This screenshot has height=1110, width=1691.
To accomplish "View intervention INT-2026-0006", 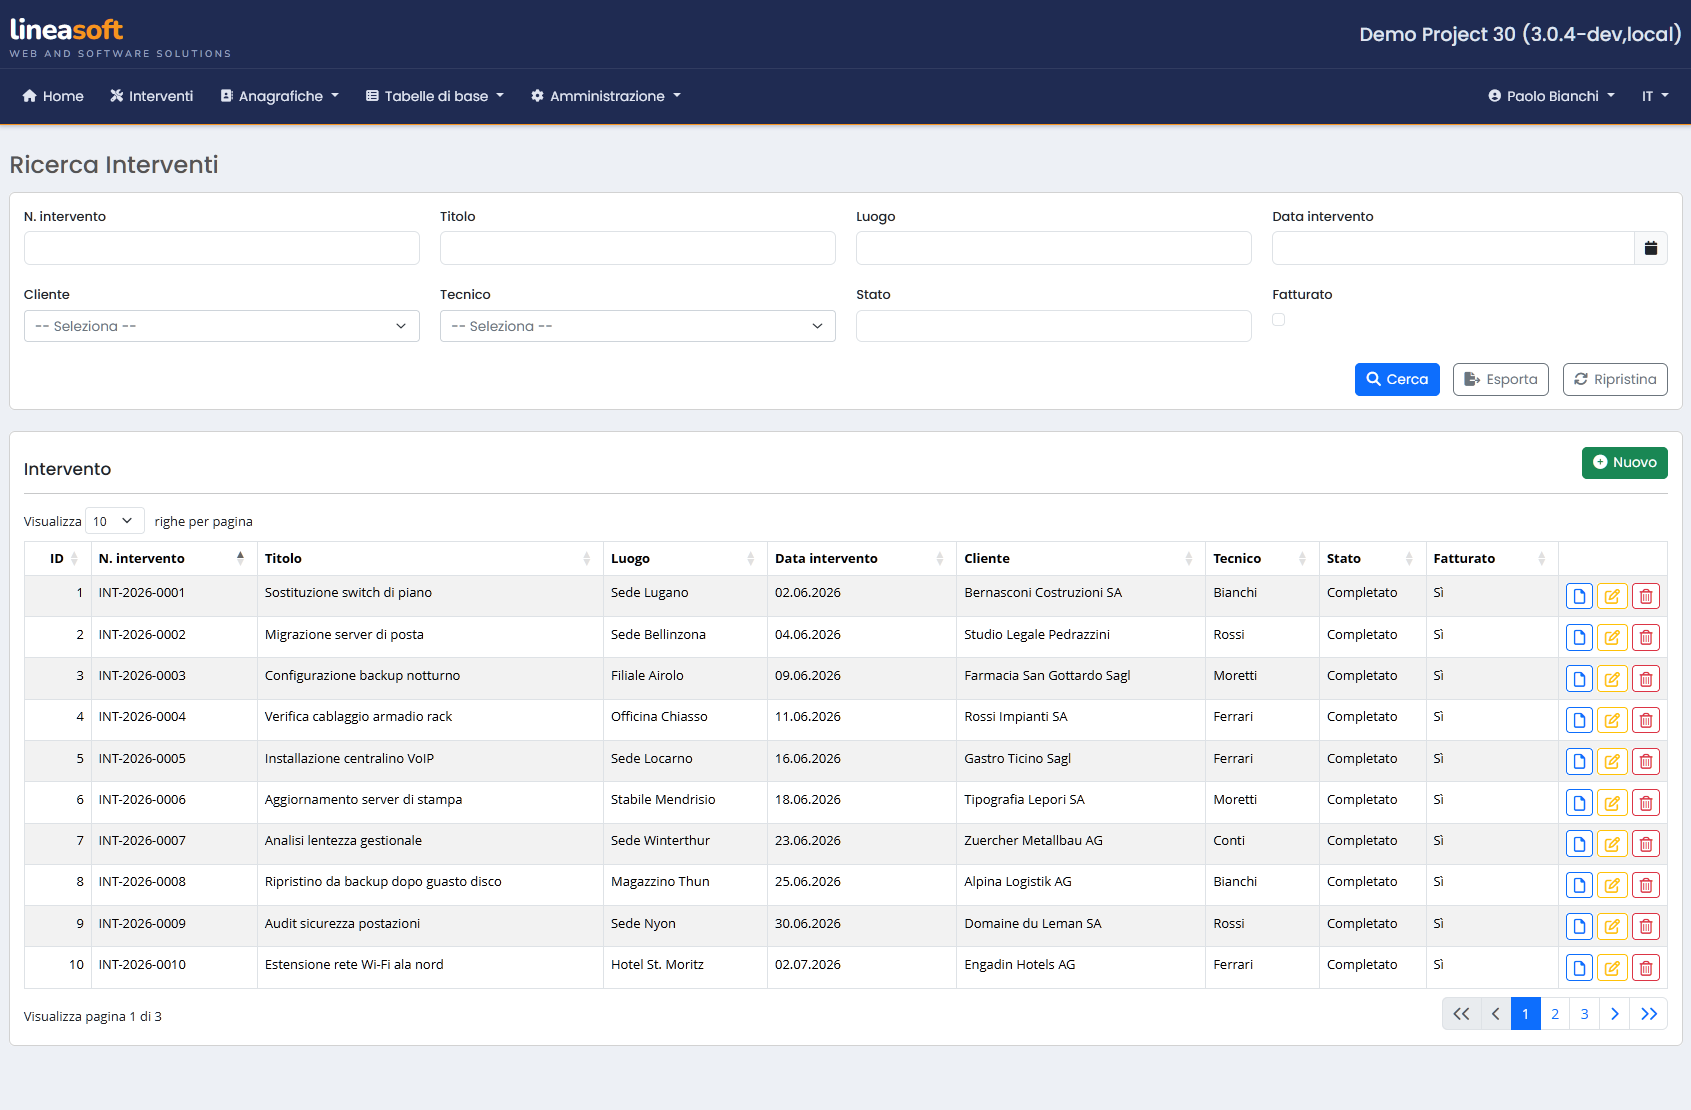I will click(x=1579, y=803).
